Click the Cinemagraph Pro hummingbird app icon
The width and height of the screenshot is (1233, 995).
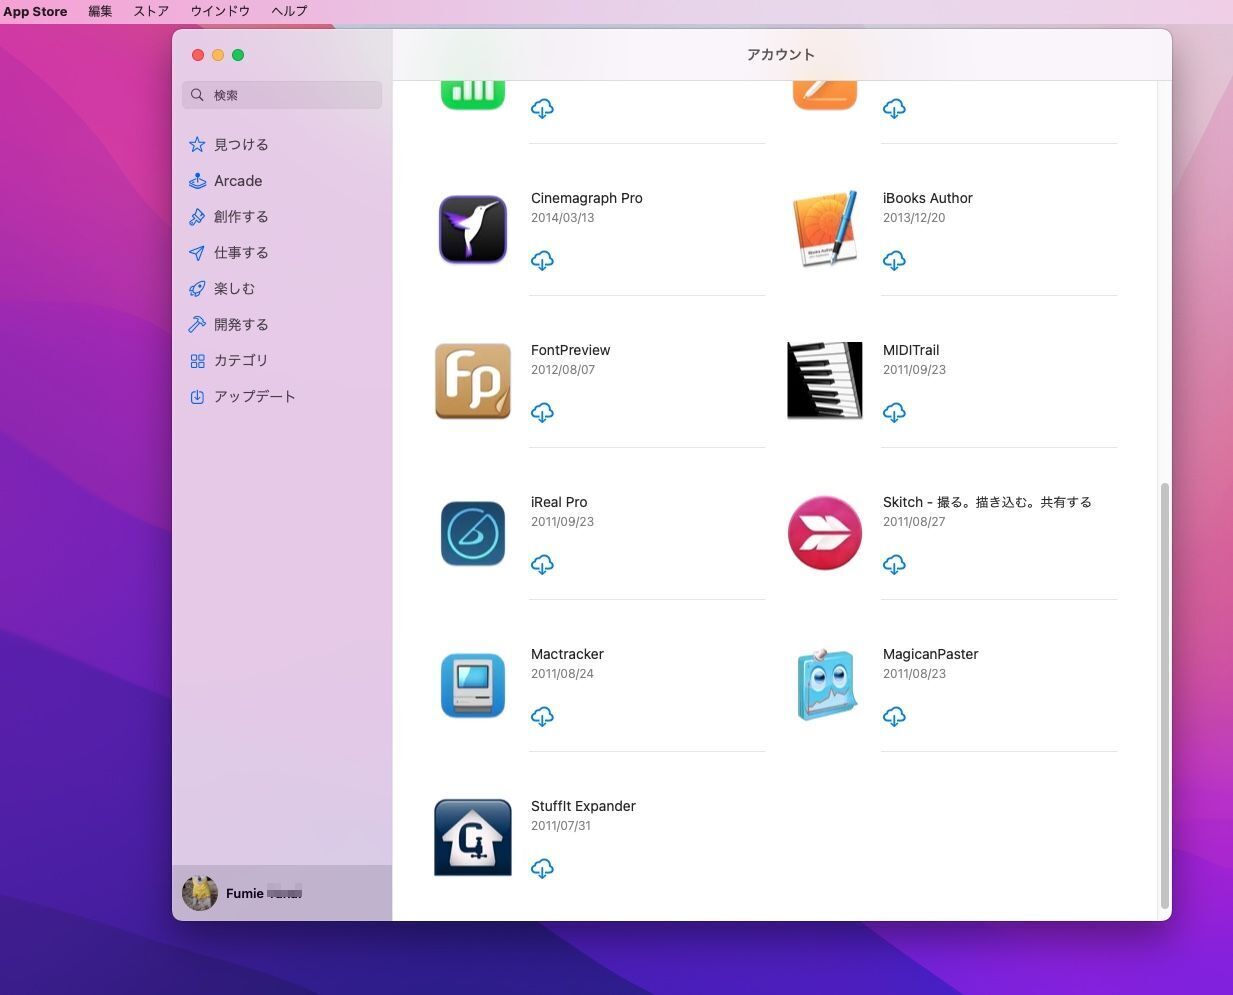(x=472, y=229)
